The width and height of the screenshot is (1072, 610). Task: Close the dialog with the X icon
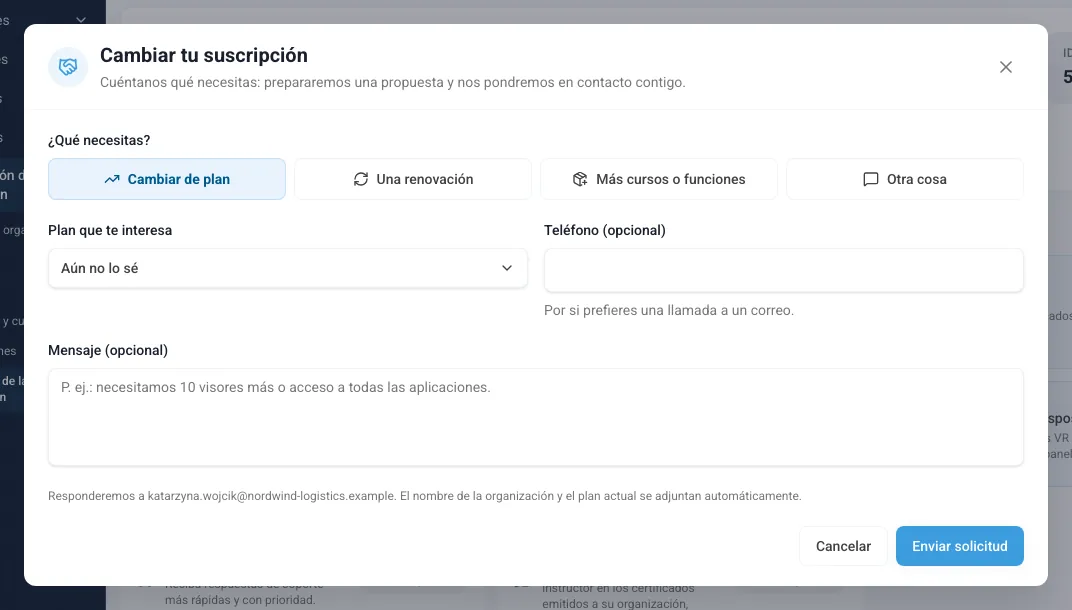(1006, 67)
